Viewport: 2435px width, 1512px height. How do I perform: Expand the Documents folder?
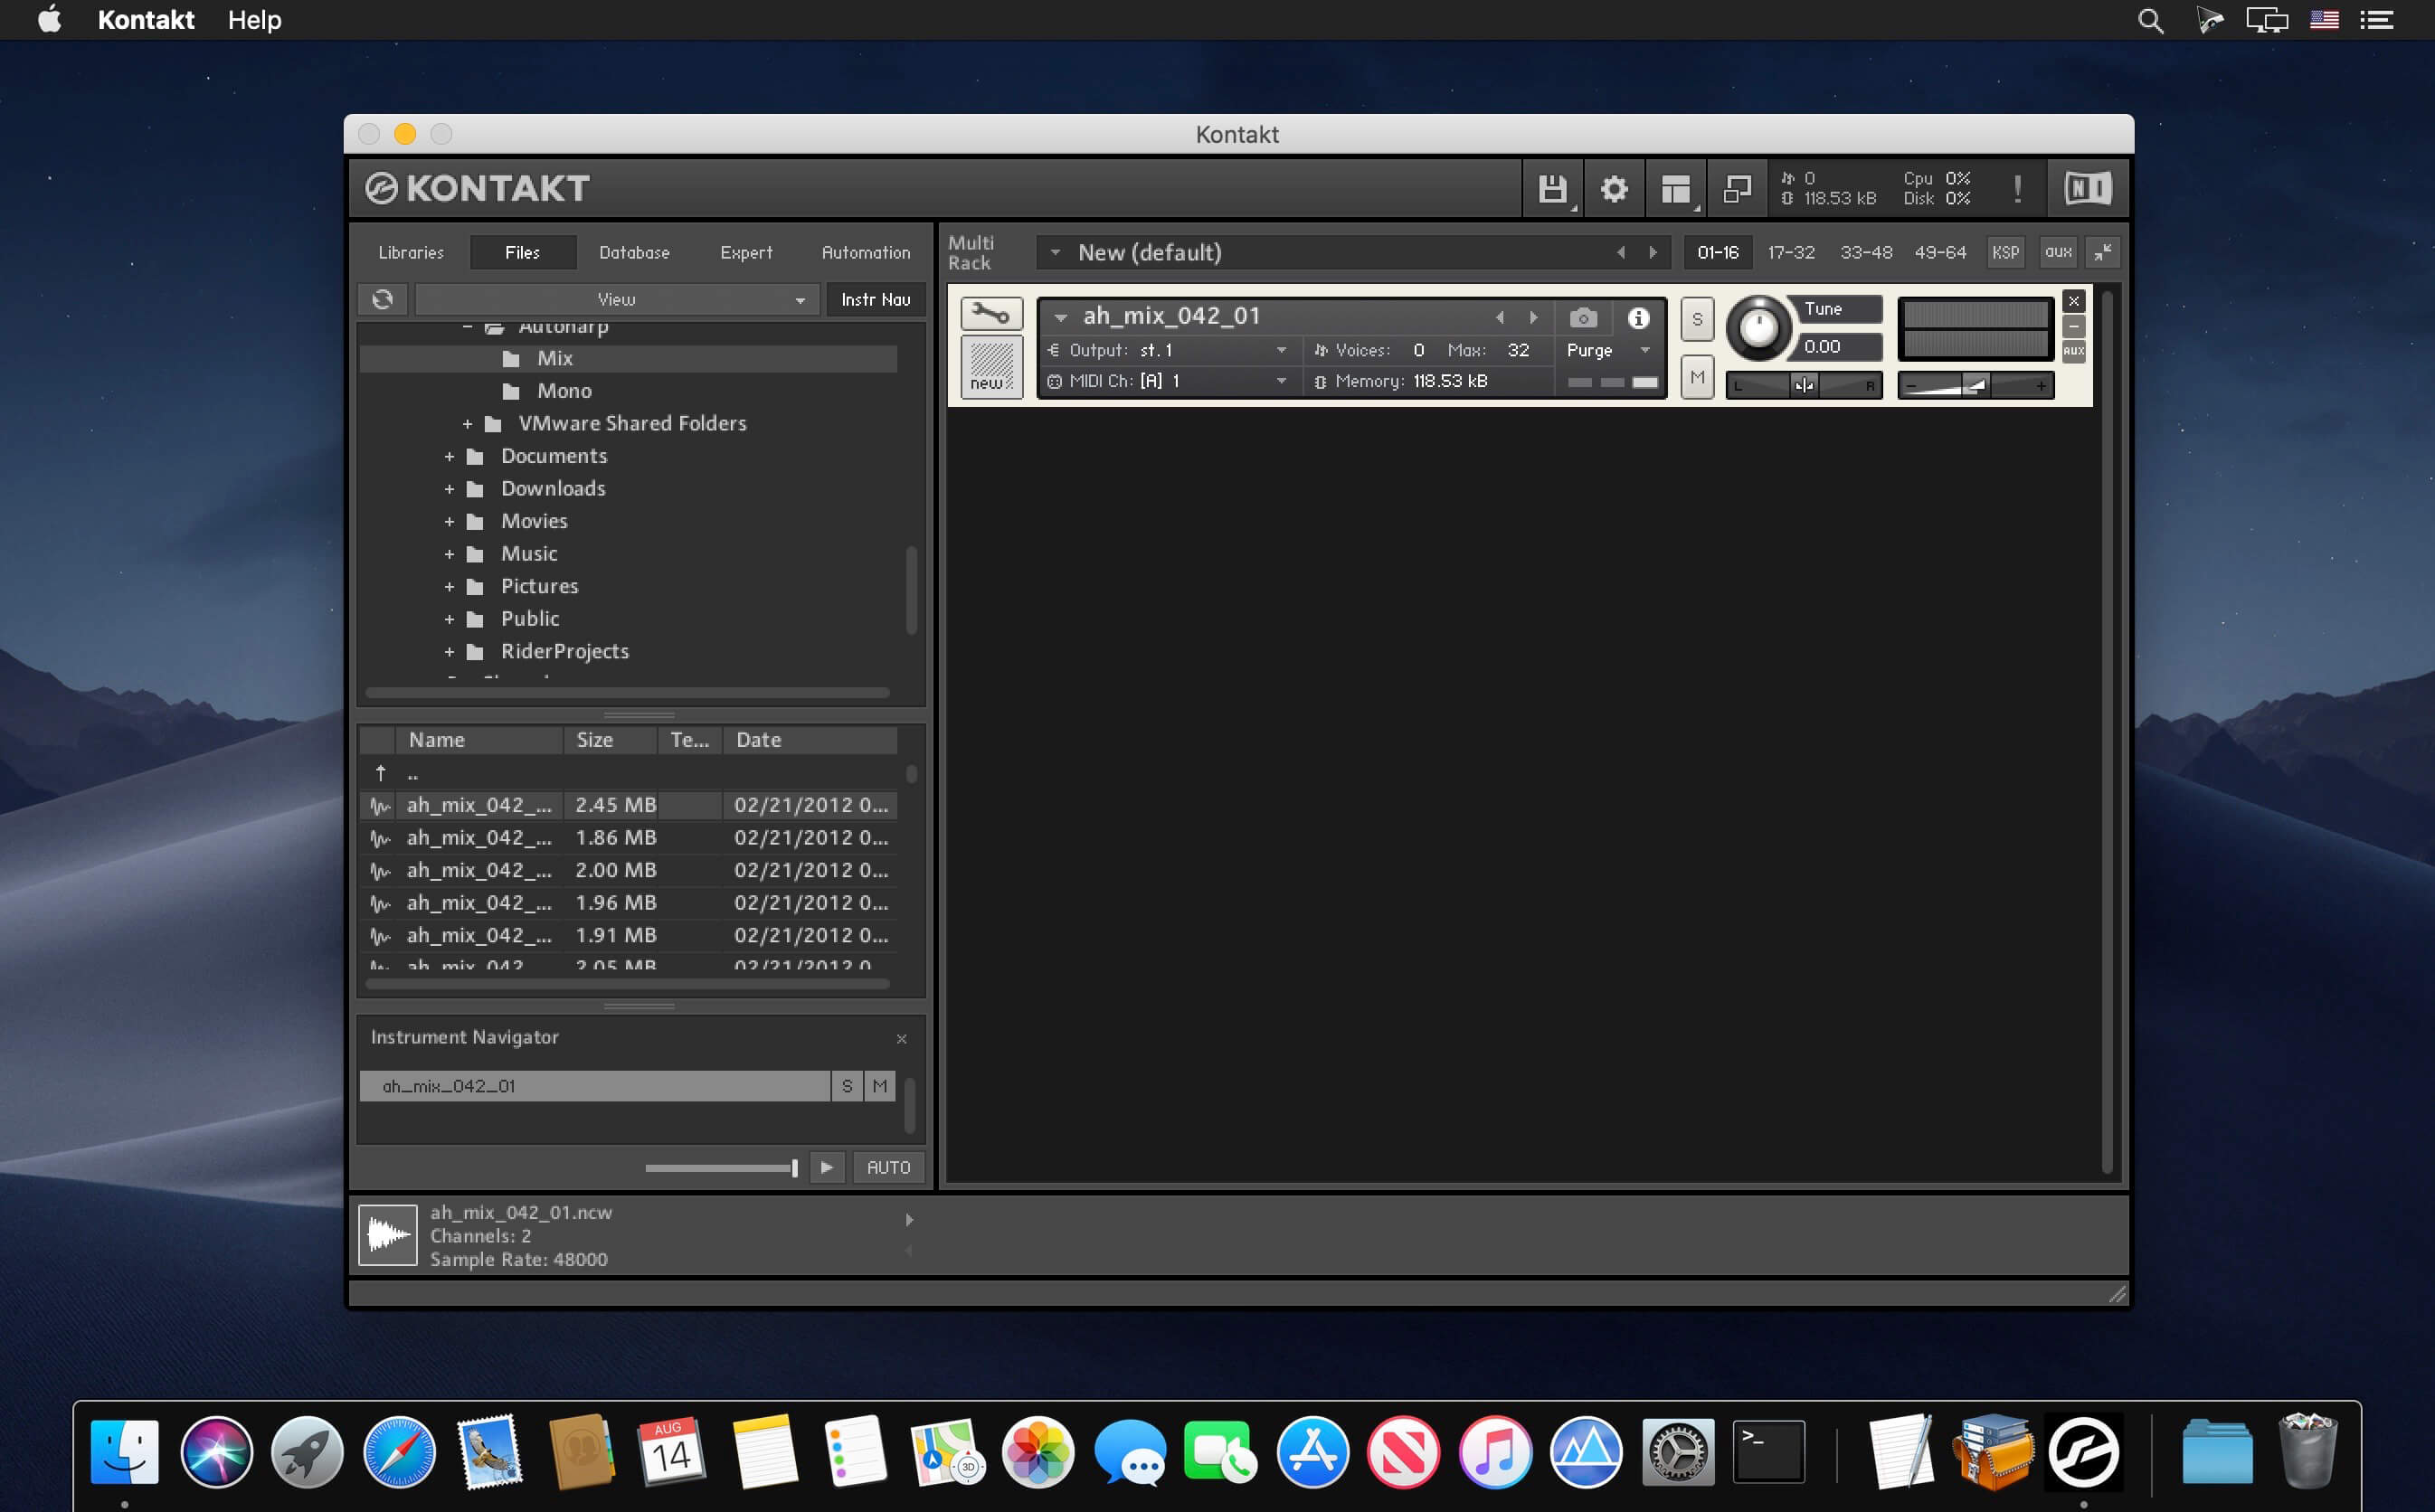pos(449,457)
